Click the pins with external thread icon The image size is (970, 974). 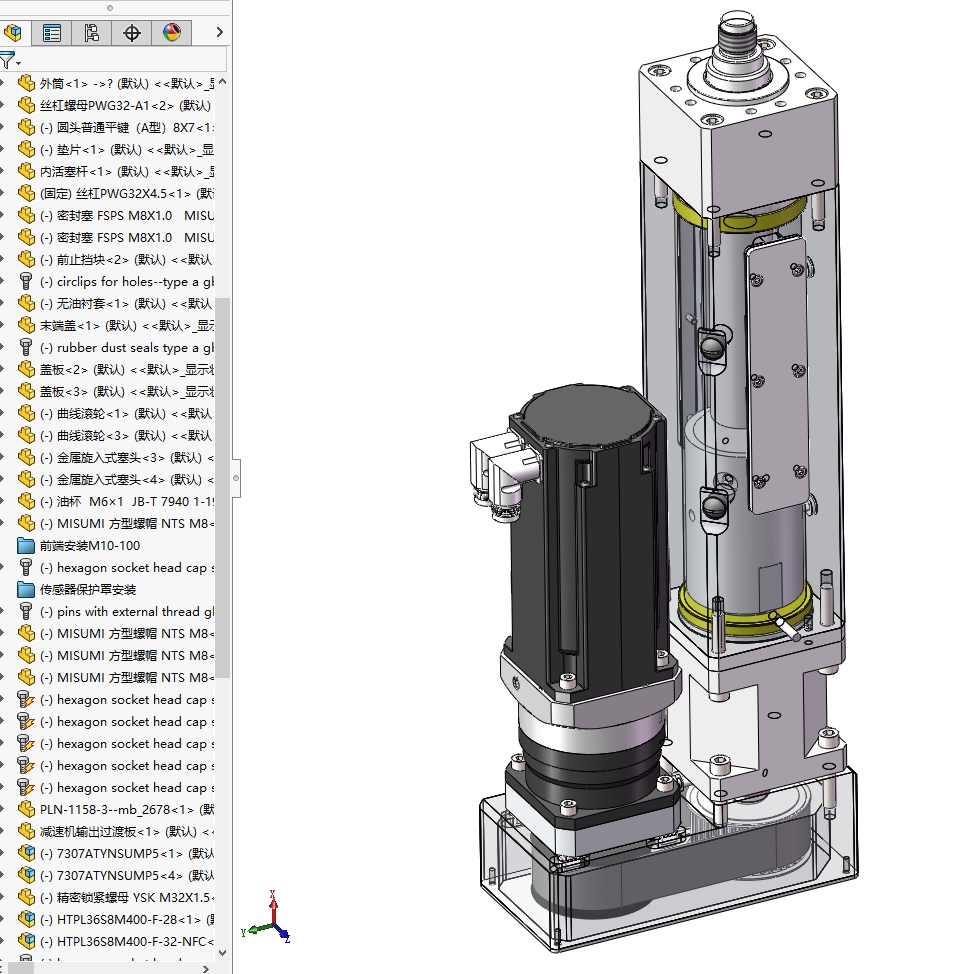[26, 611]
